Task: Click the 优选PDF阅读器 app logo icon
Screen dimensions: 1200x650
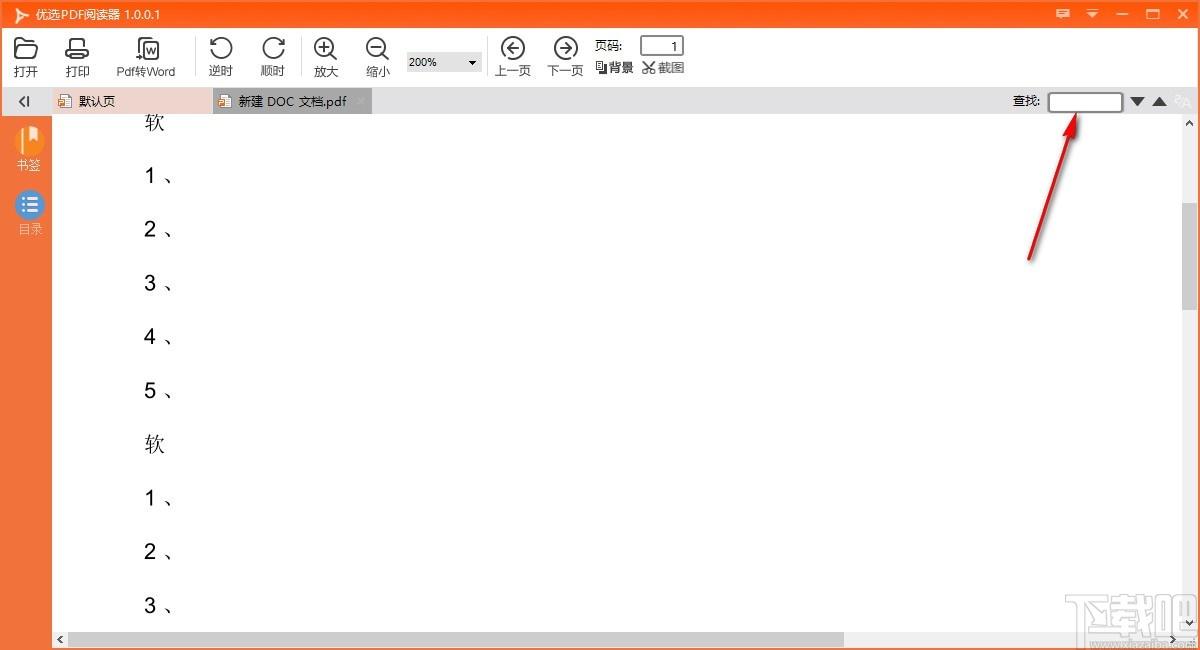Action: tap(21, 15)
